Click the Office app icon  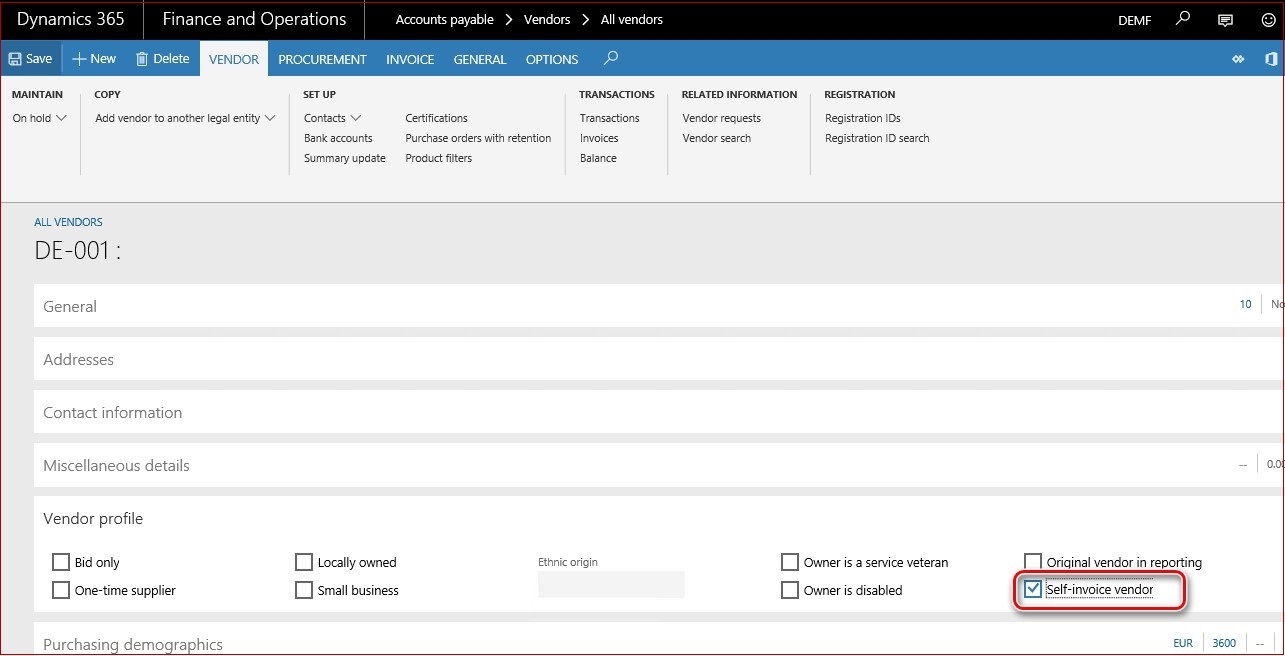tap(1271, 59)
